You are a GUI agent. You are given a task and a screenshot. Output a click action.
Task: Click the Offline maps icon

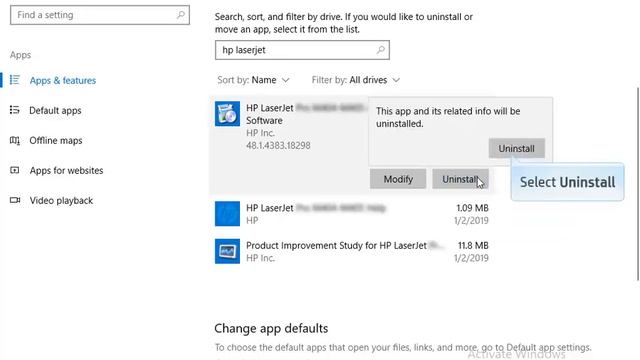15,140
